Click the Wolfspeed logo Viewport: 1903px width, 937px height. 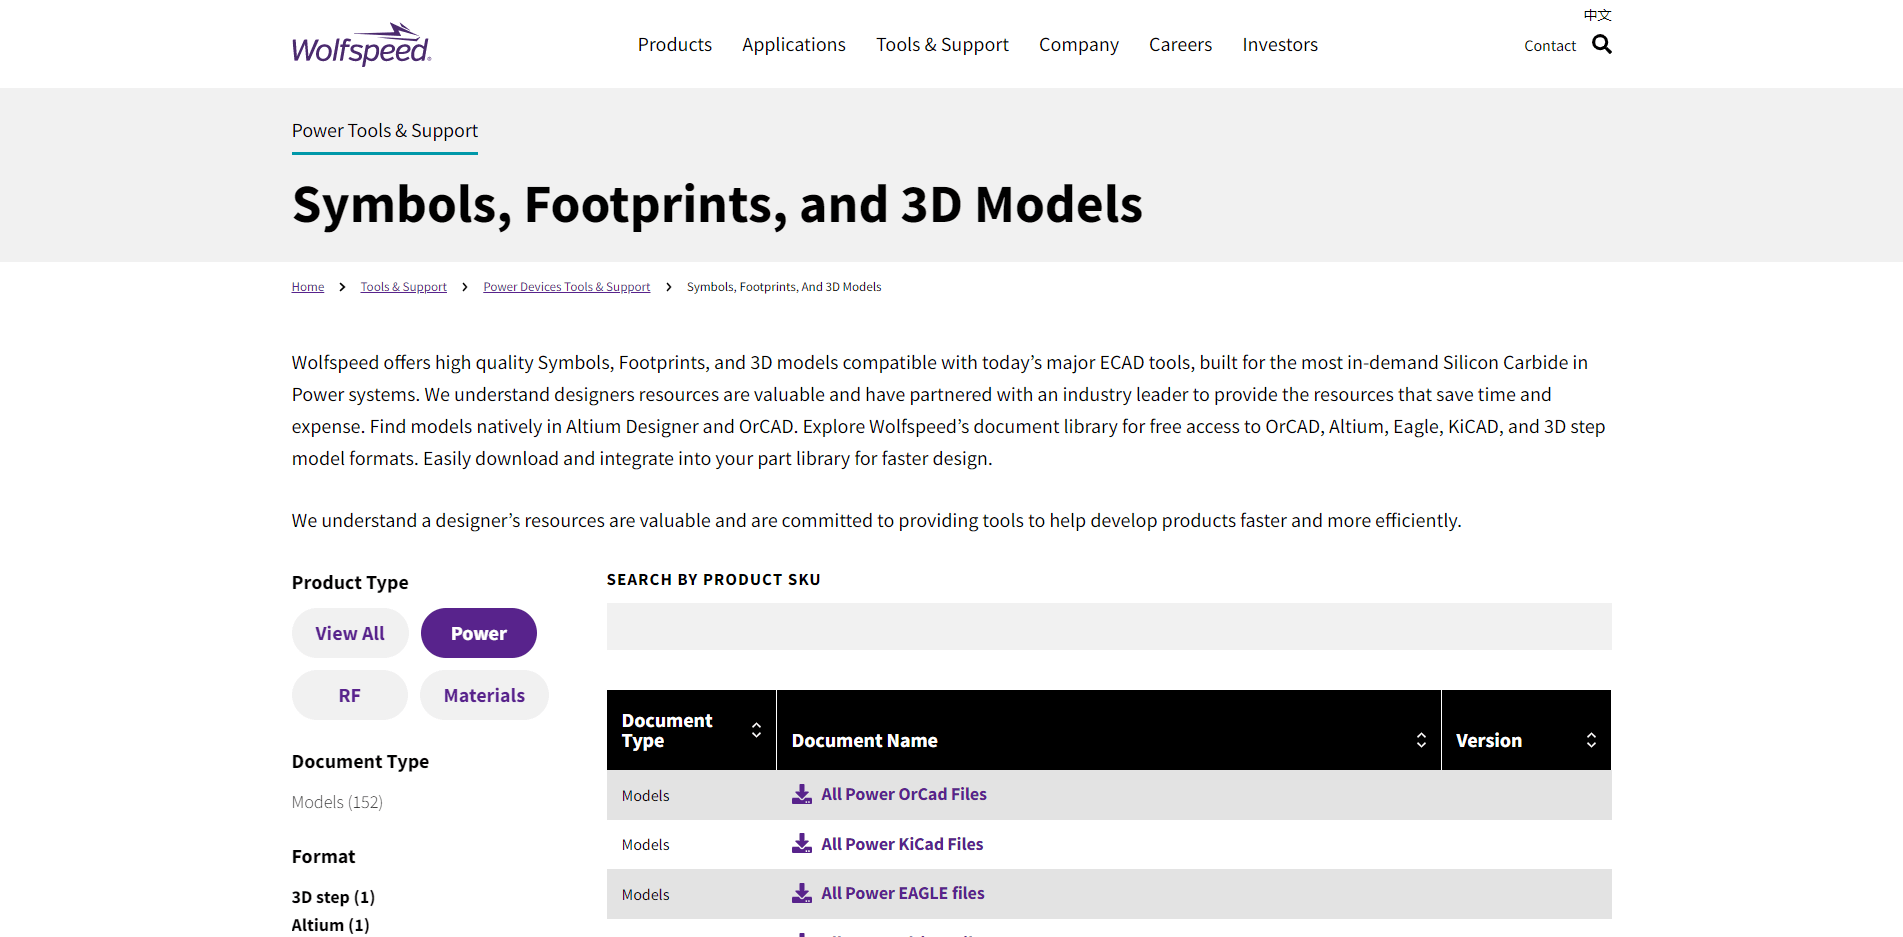click(x=360, y=43)
